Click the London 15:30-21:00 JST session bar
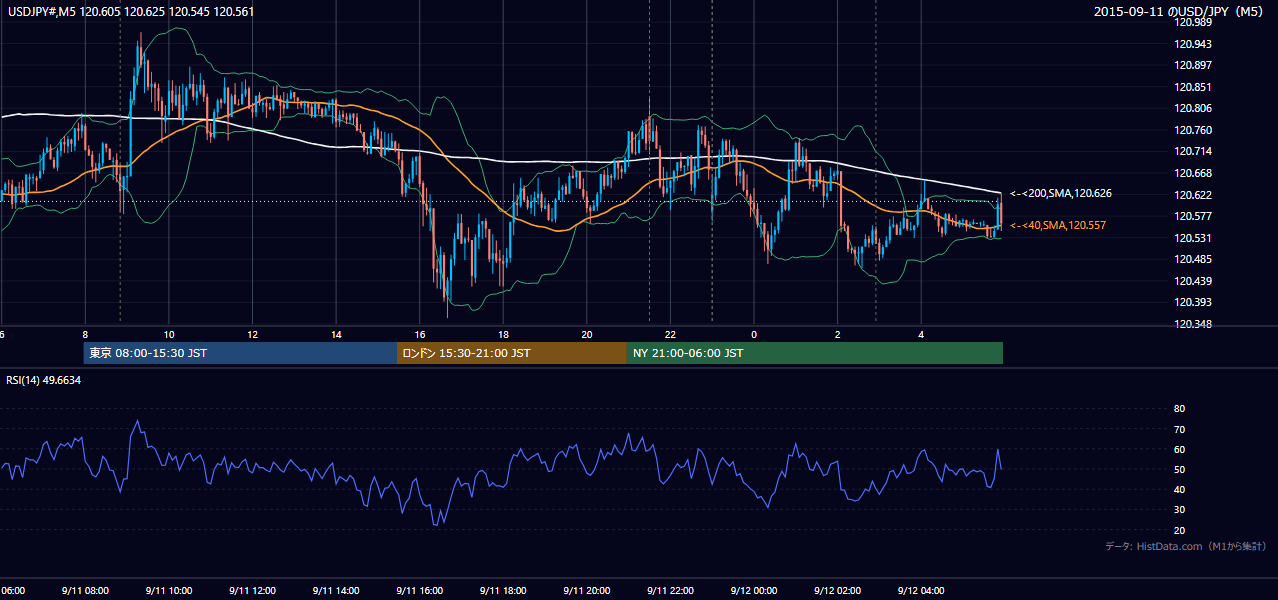Viewport: 1278px width, 600px height. pyautogui.click(x=512, y=353)
